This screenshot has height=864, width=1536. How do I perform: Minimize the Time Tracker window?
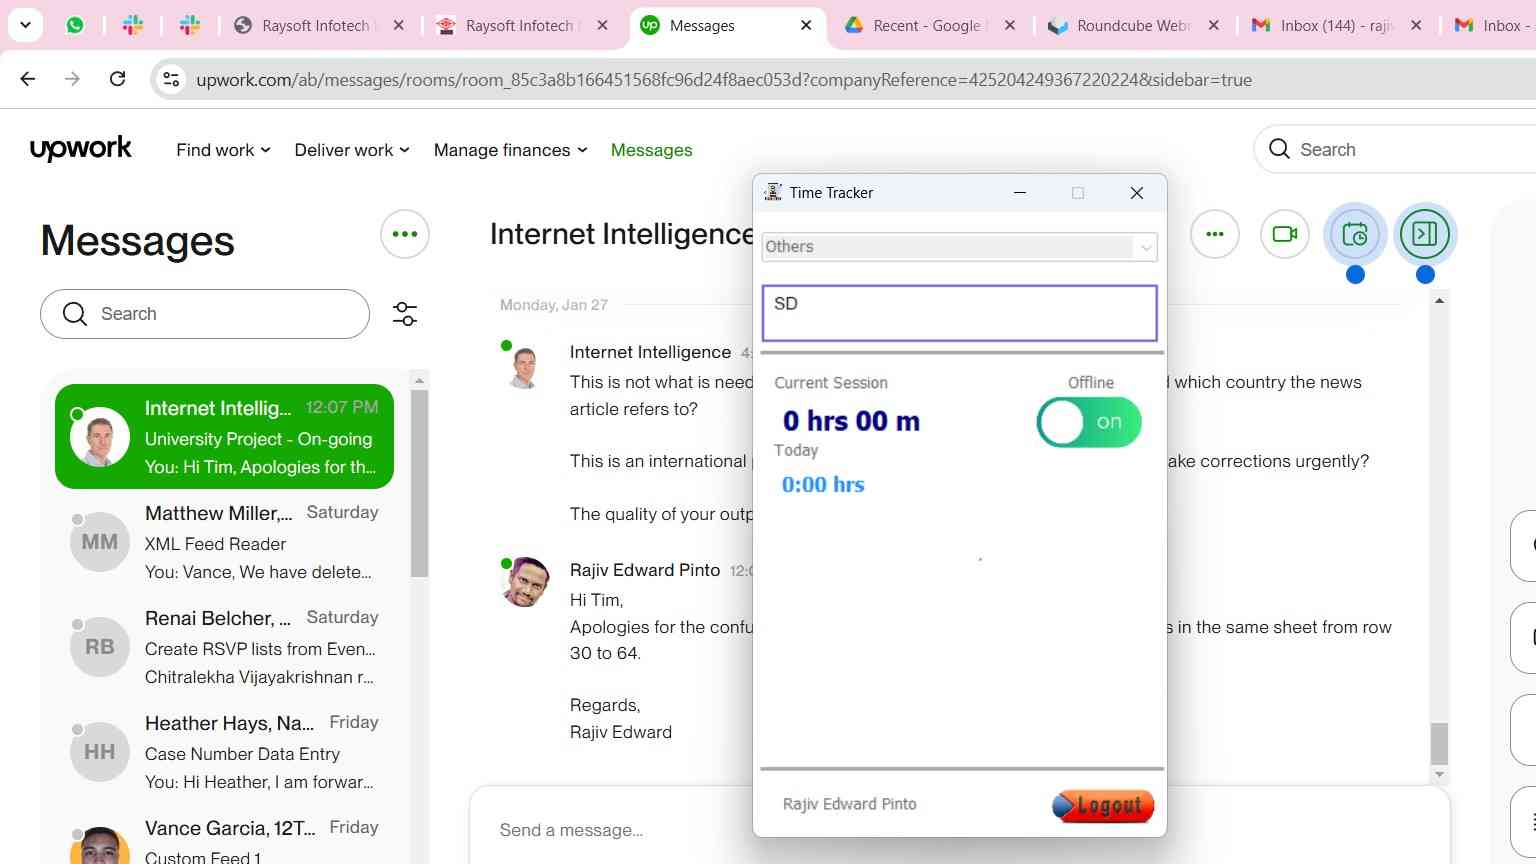point(1020,193)
